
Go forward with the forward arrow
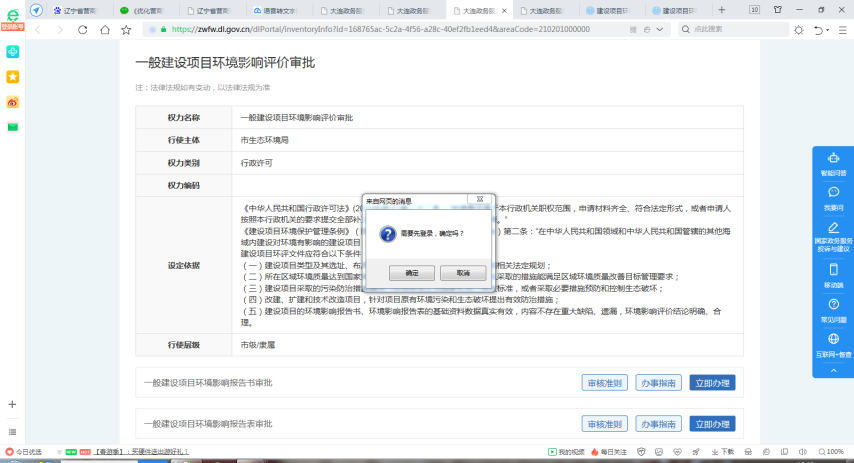[x=60, y=30]
